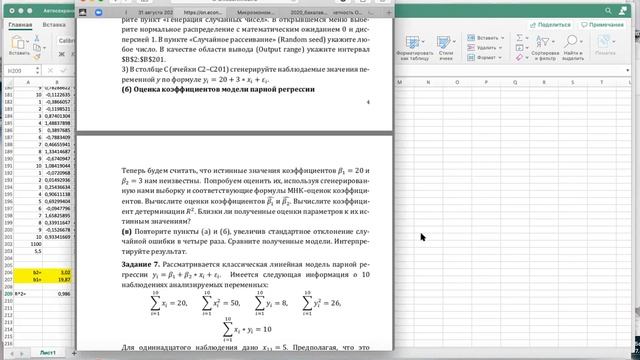Click the Copy icon in Excel ribbon
Image resolution: width=640 pixels, height=360 pixels.
tap(37, 48)
